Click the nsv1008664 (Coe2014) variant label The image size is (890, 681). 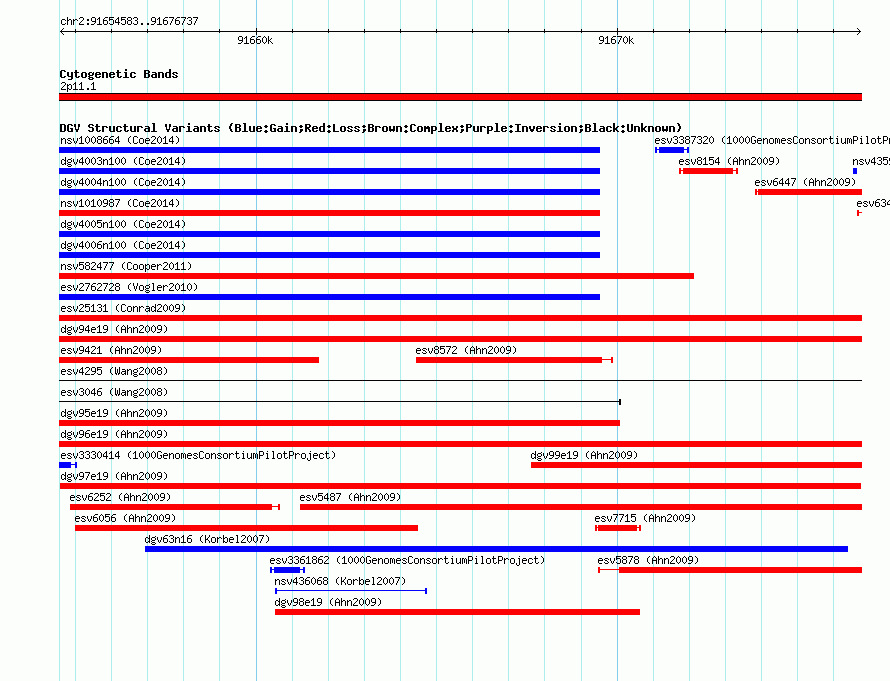[120, 140]
